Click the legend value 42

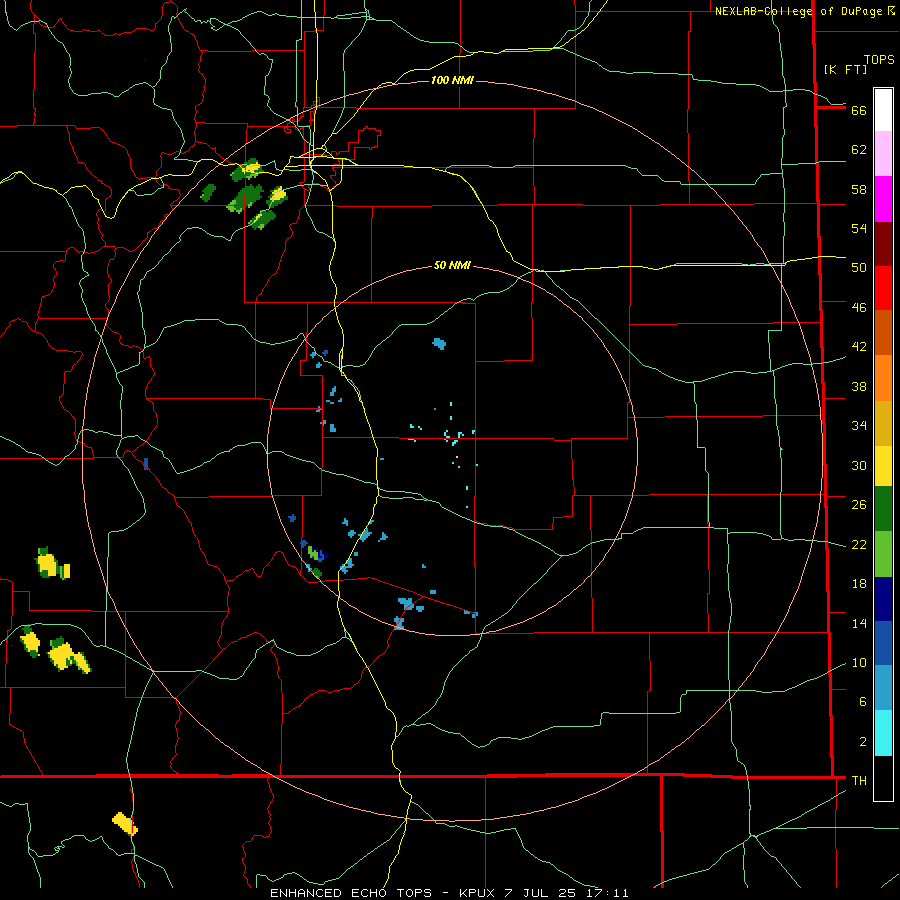click(x=859, y=347)
